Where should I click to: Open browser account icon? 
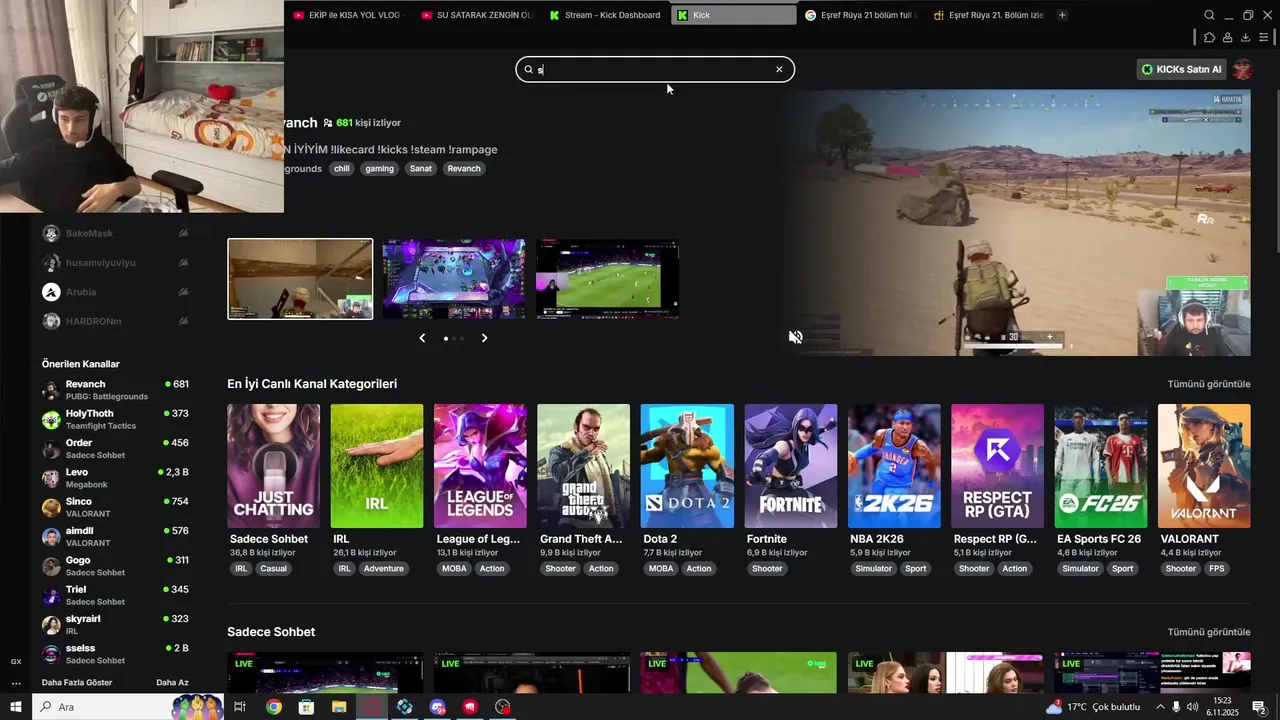1227,38
